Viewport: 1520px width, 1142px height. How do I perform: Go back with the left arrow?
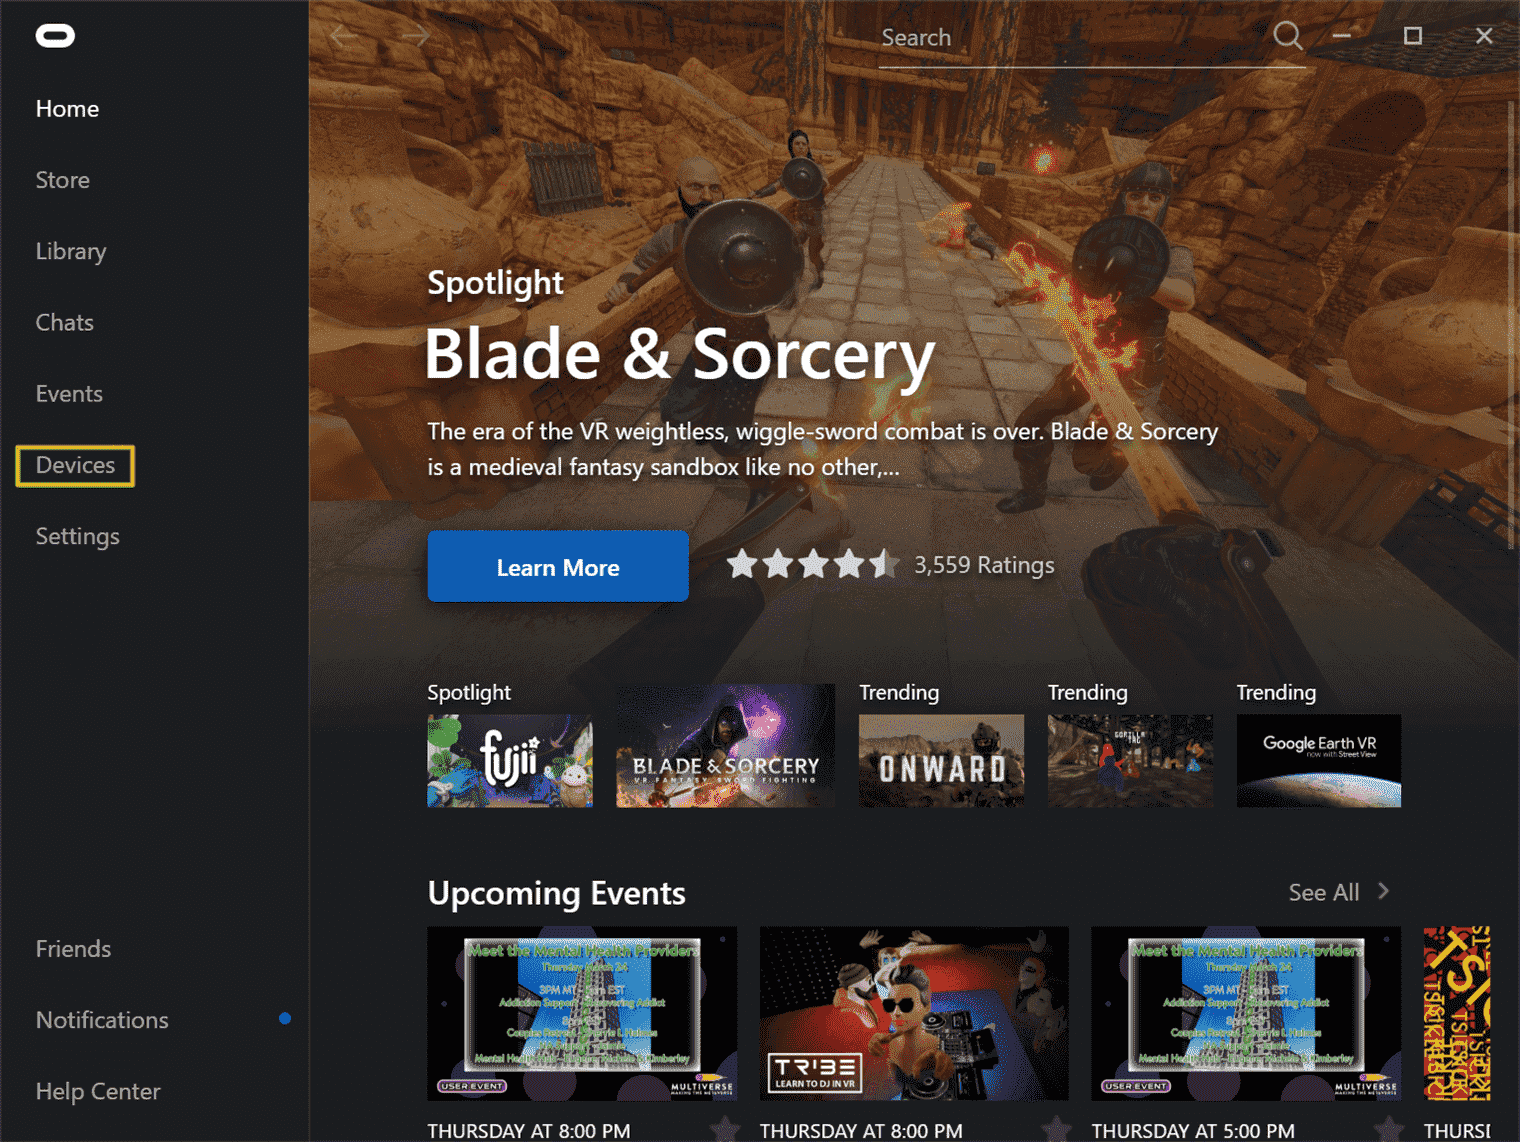point(344,37)
